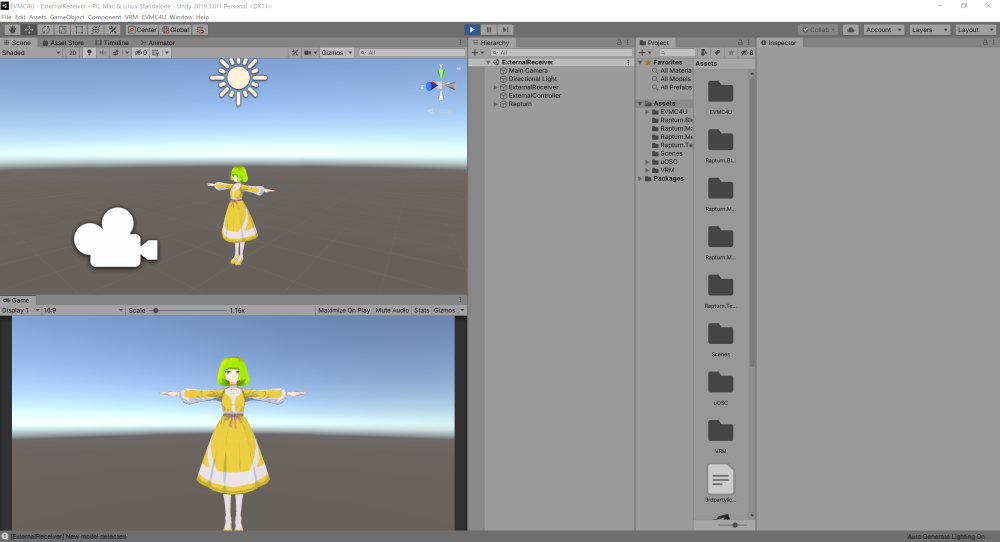Toggle hidden objects visibility in Scene
Screen dimensions: 1000x542
coord(141,52)
